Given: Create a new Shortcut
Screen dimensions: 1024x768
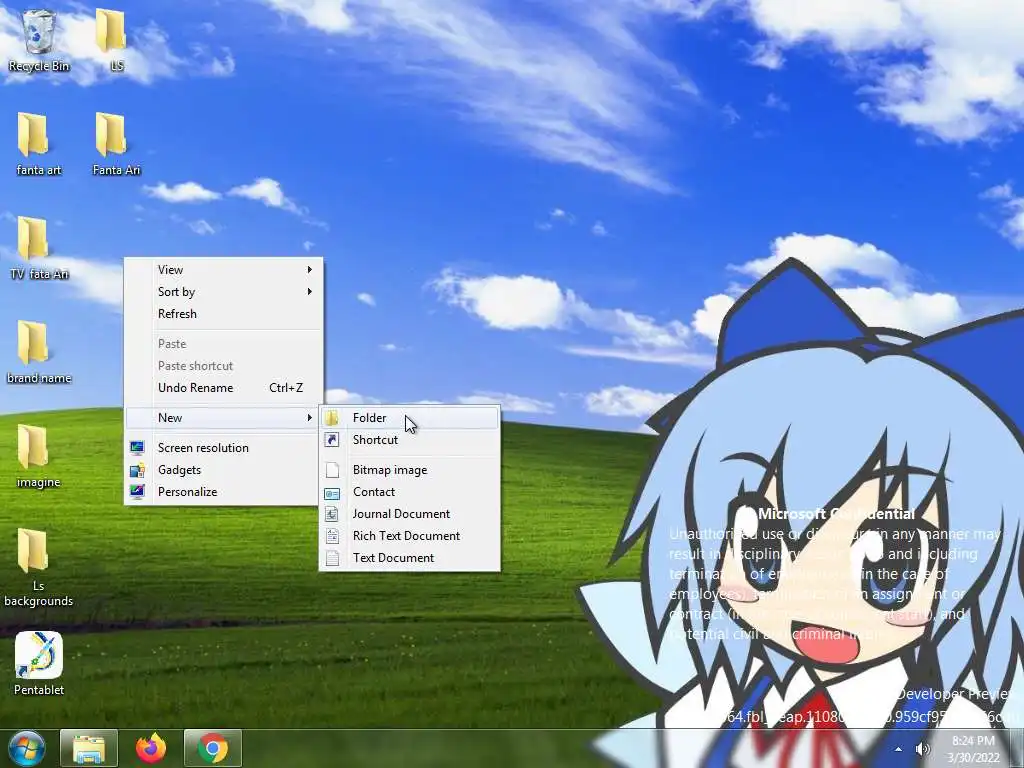Looking at the screenshot, I should (x=409, y=440).
